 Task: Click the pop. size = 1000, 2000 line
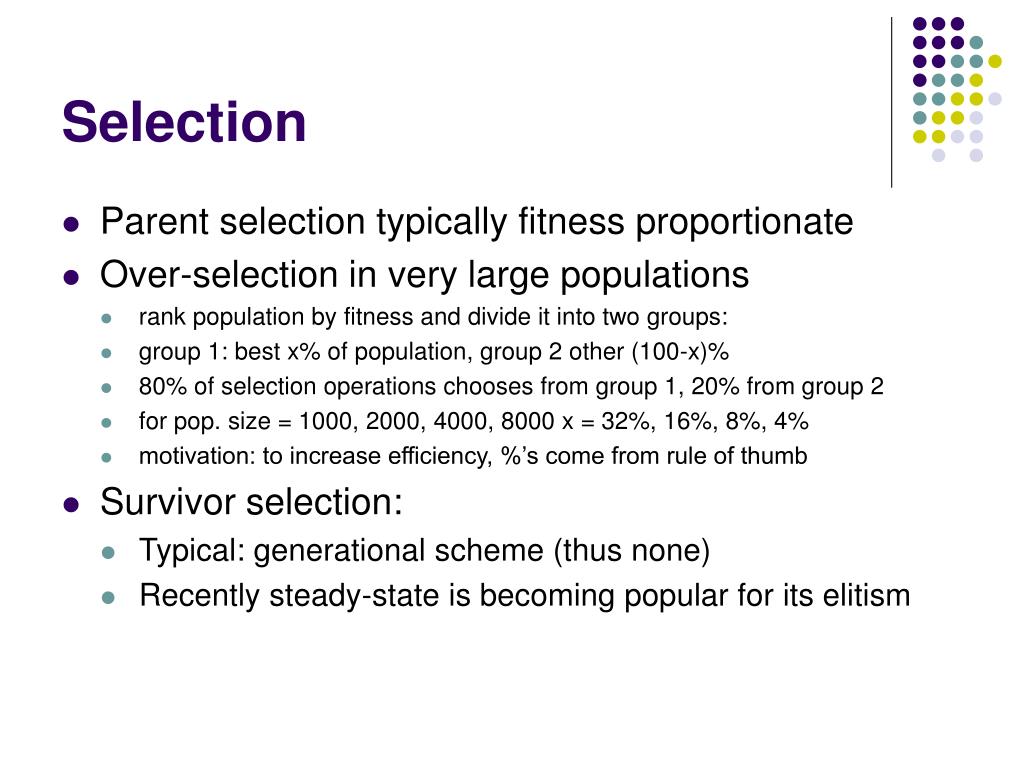click(473, 421)
